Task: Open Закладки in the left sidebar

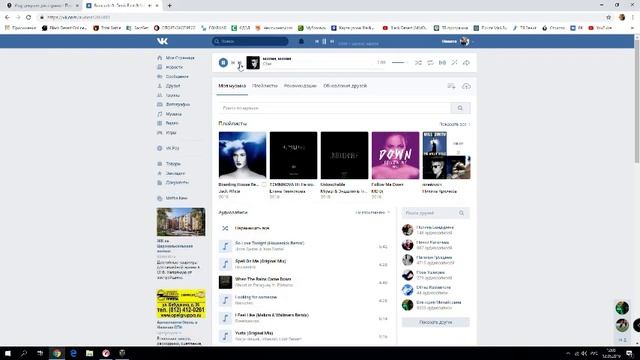Action: click(x=172, y=173)
